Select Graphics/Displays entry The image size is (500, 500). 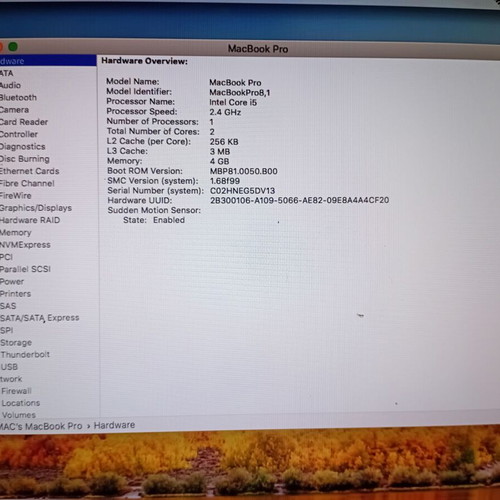[x=36, y=208]
